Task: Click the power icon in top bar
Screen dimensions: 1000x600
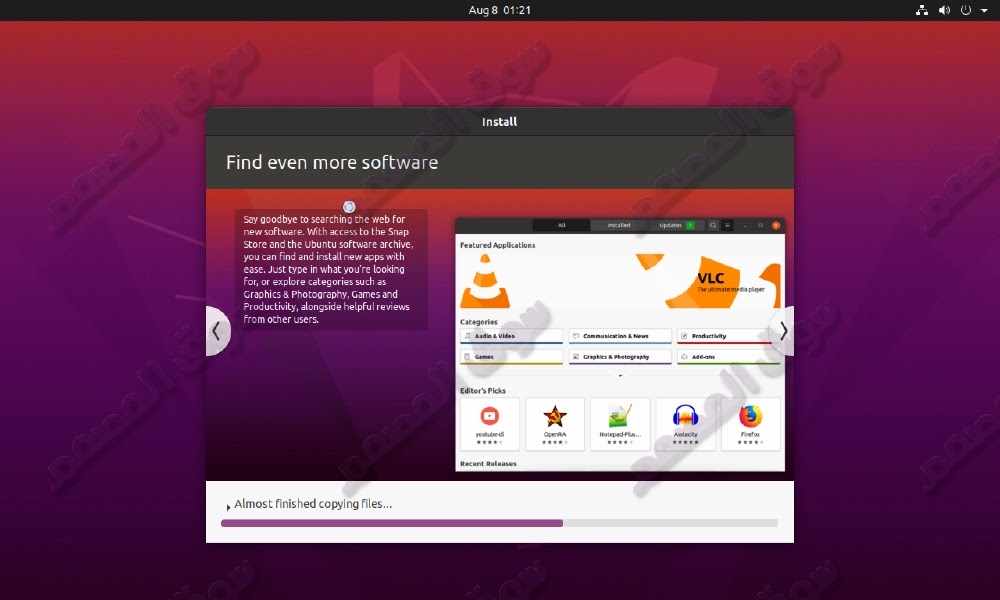Action: coord(966,10)
